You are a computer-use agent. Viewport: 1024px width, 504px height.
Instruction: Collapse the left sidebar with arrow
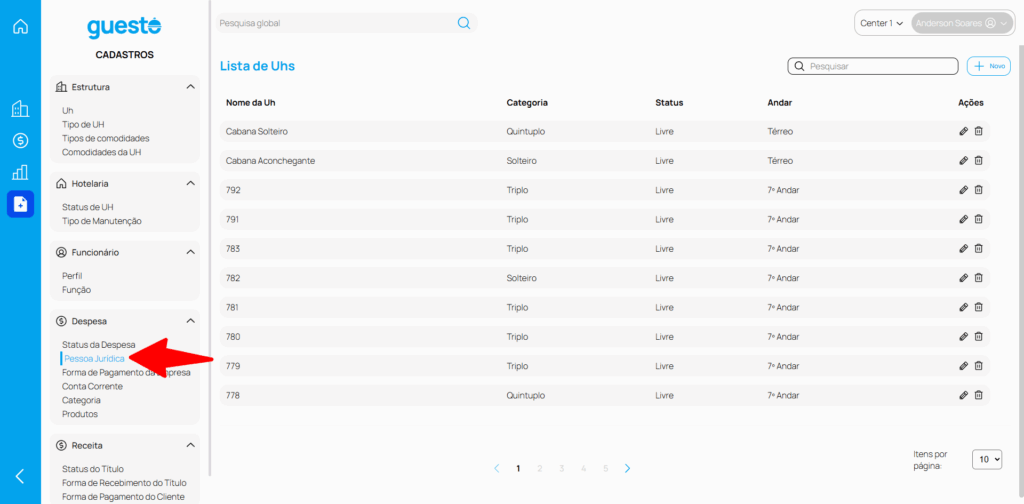tap(20, 476)
